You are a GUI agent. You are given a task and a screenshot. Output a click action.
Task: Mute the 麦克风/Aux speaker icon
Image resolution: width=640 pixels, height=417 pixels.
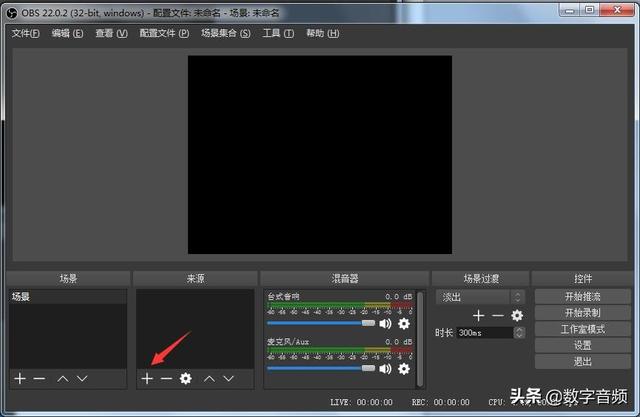pyautogui.click(x=385, y=369)
